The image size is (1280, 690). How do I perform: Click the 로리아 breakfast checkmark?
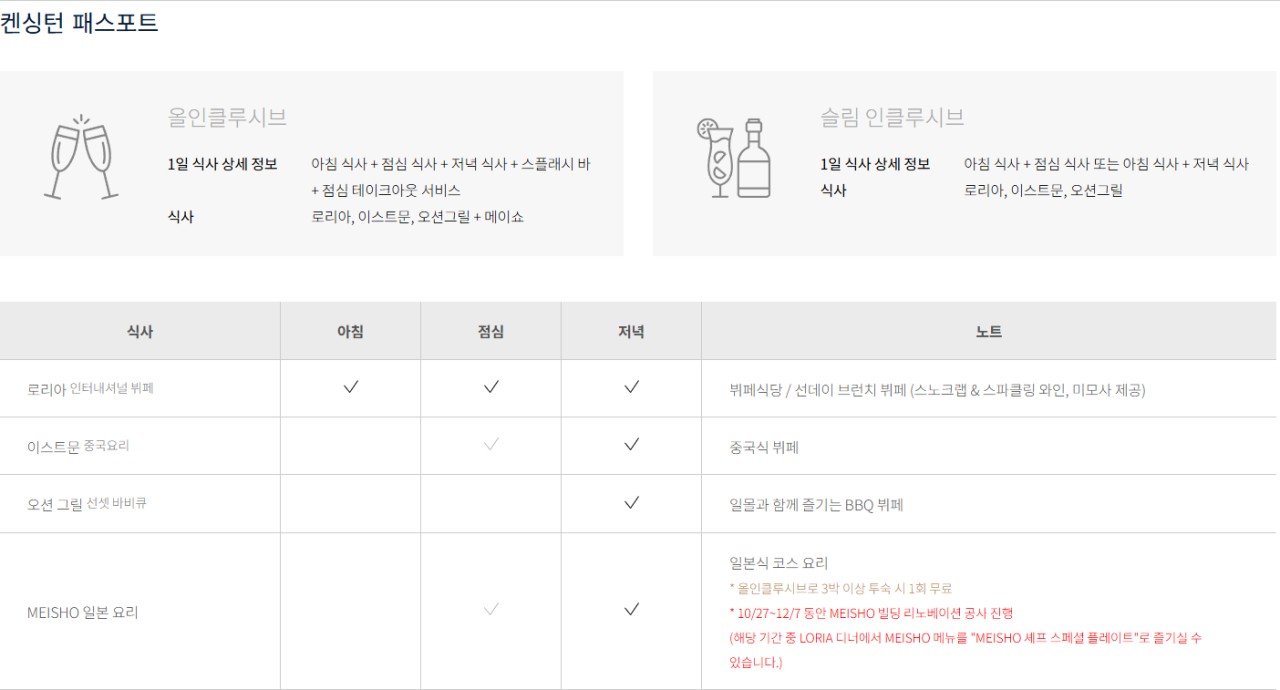[351, 387]
